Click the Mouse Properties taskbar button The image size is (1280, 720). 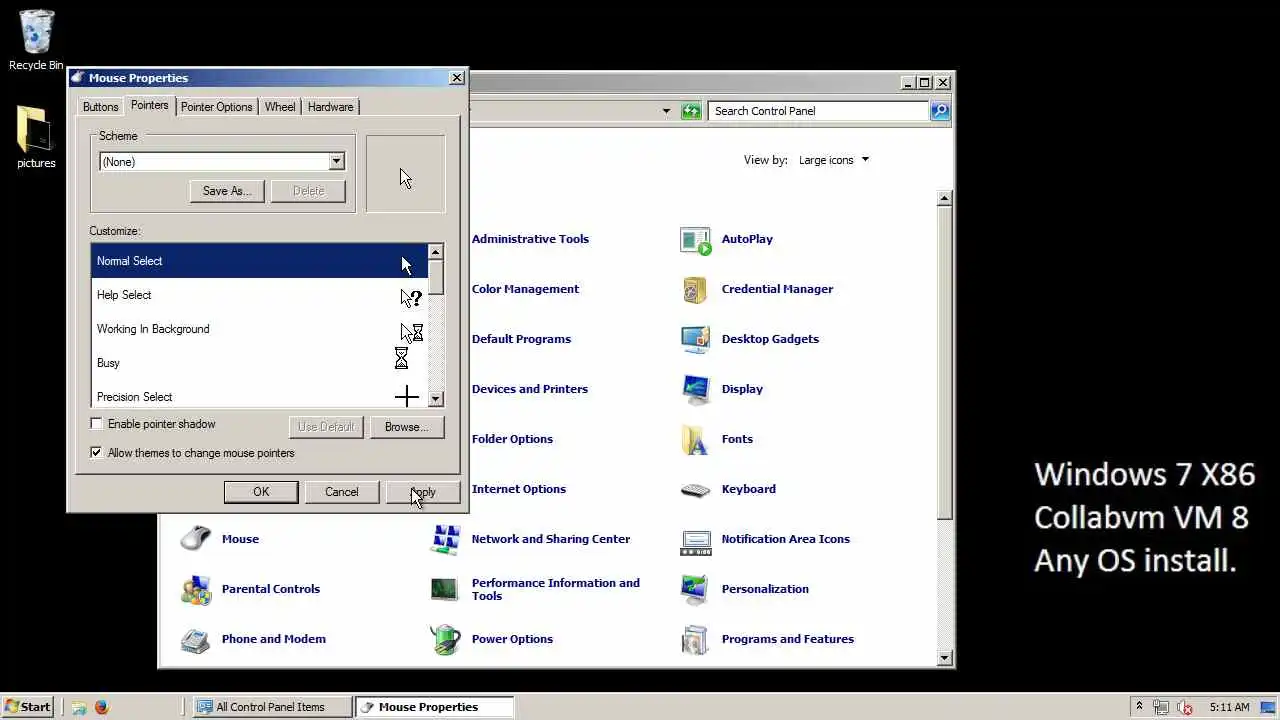[434, 707]
